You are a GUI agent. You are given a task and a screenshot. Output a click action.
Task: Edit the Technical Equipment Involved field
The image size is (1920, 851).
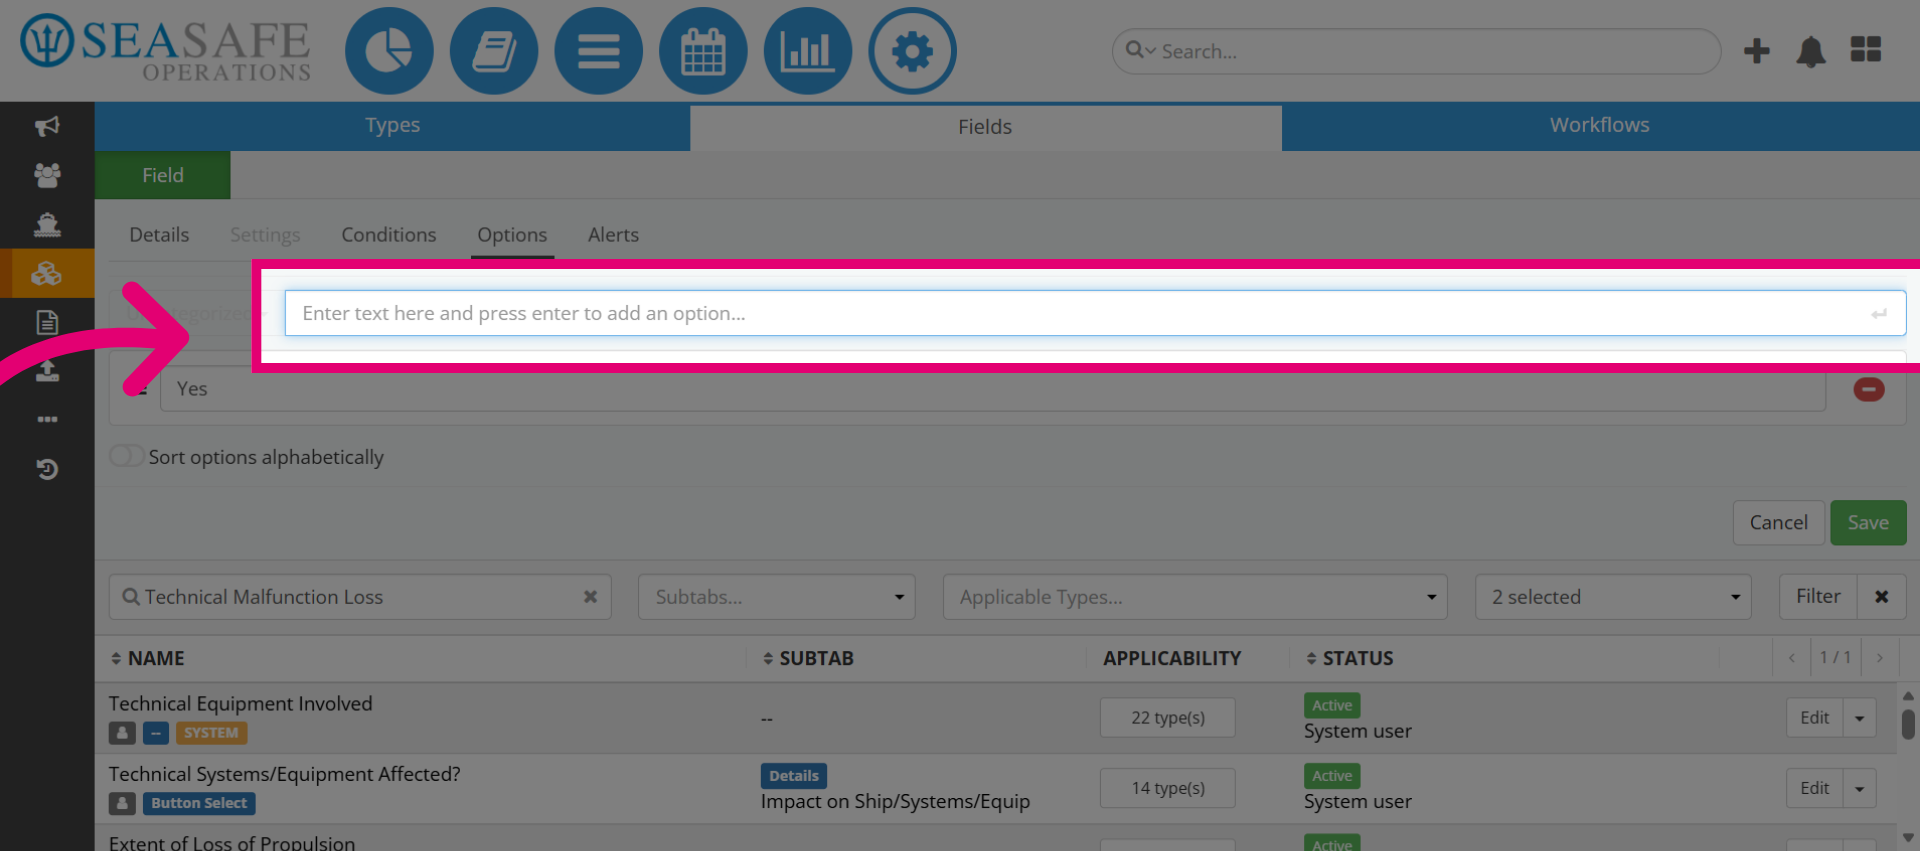(1814, 718)
